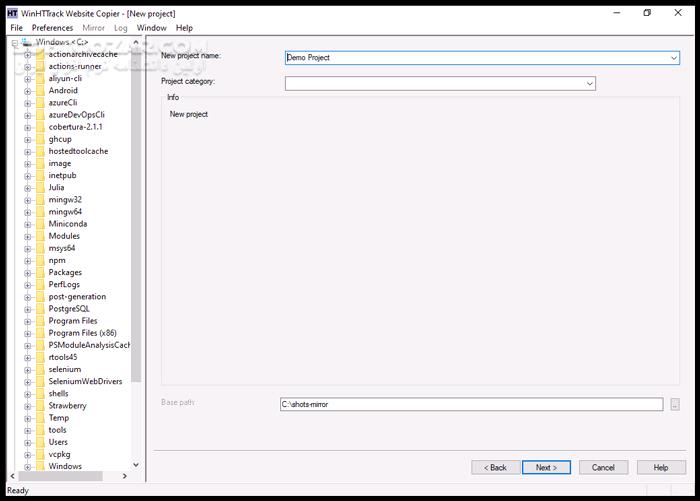Click the folder tree scroll right arrow
The image size is (700, 501).
[125, 476]
